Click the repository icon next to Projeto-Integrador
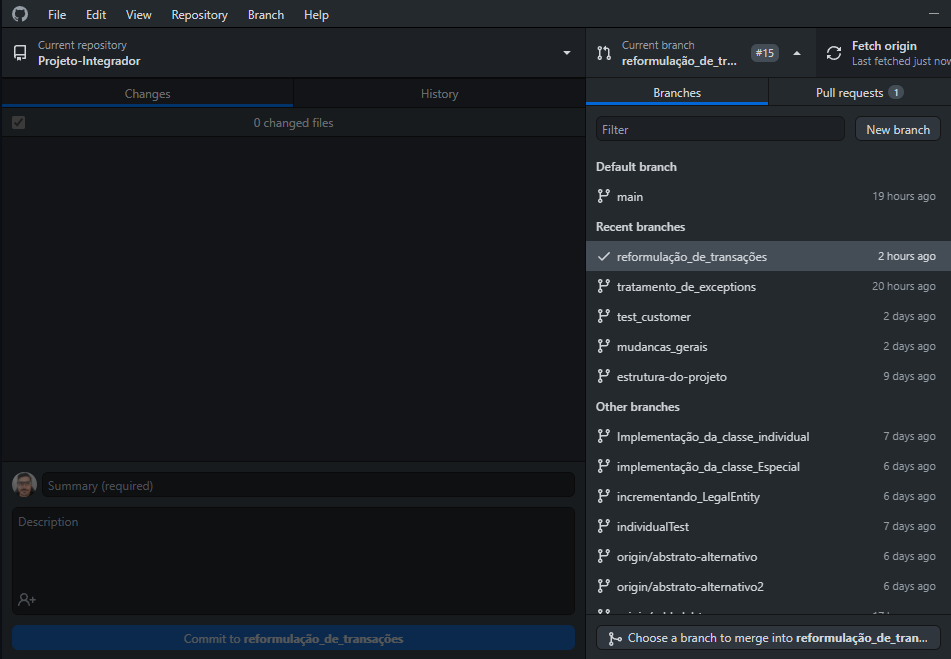The image size is (951, 659). pos(17,52)
